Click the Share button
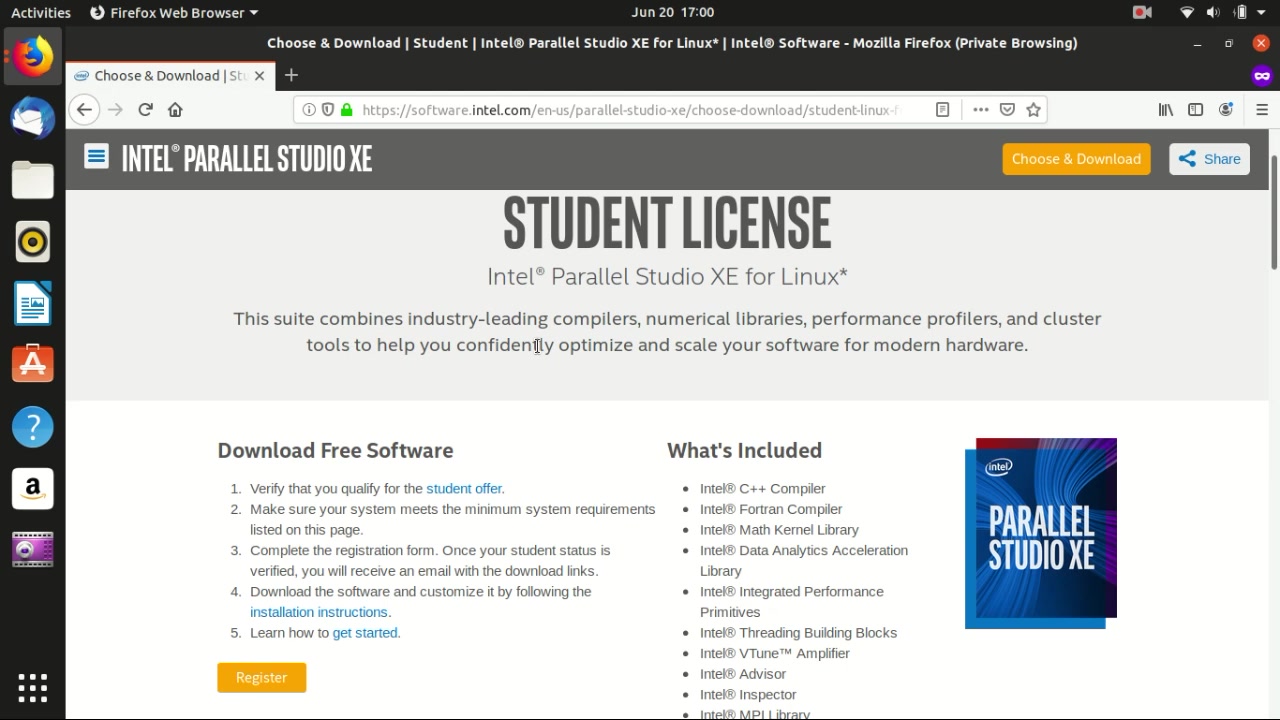 pyautogui.click(x=1209, y=159)
